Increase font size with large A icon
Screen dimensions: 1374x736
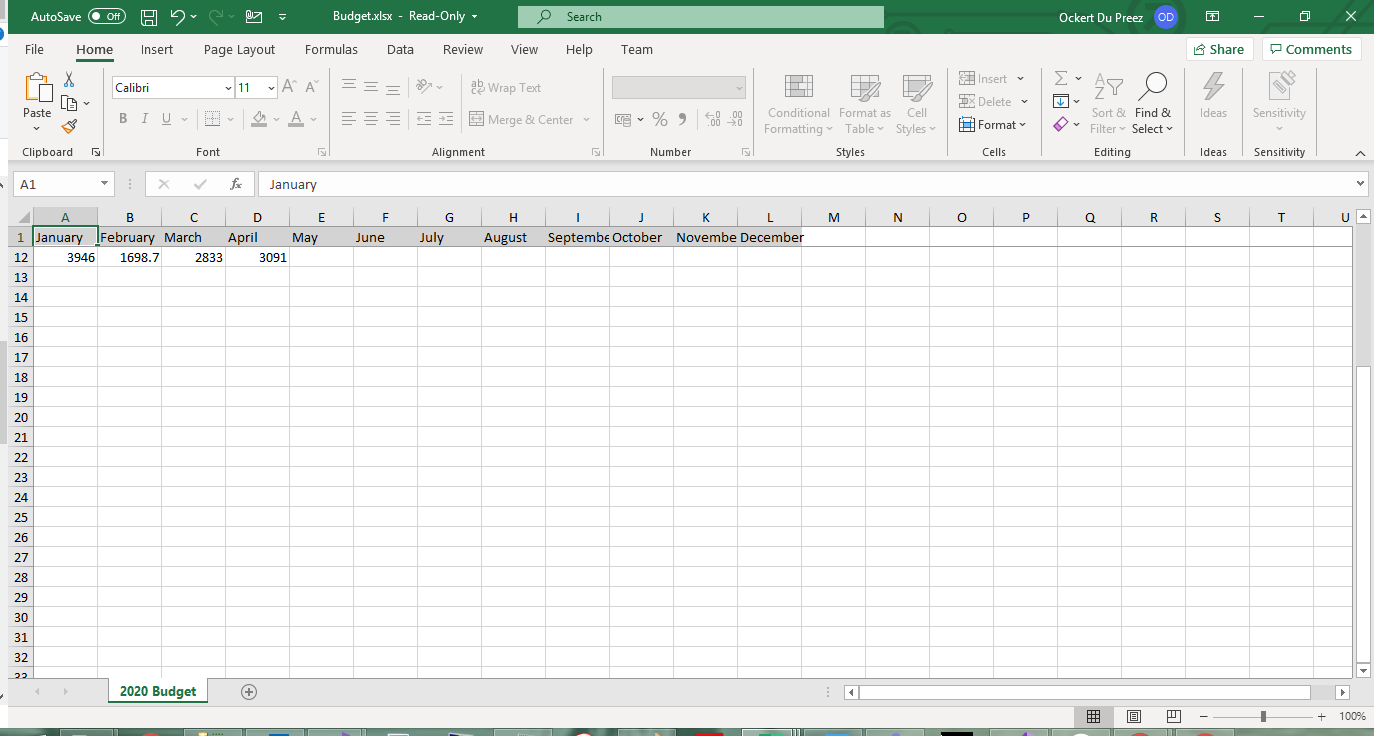(x=289, y=88)
